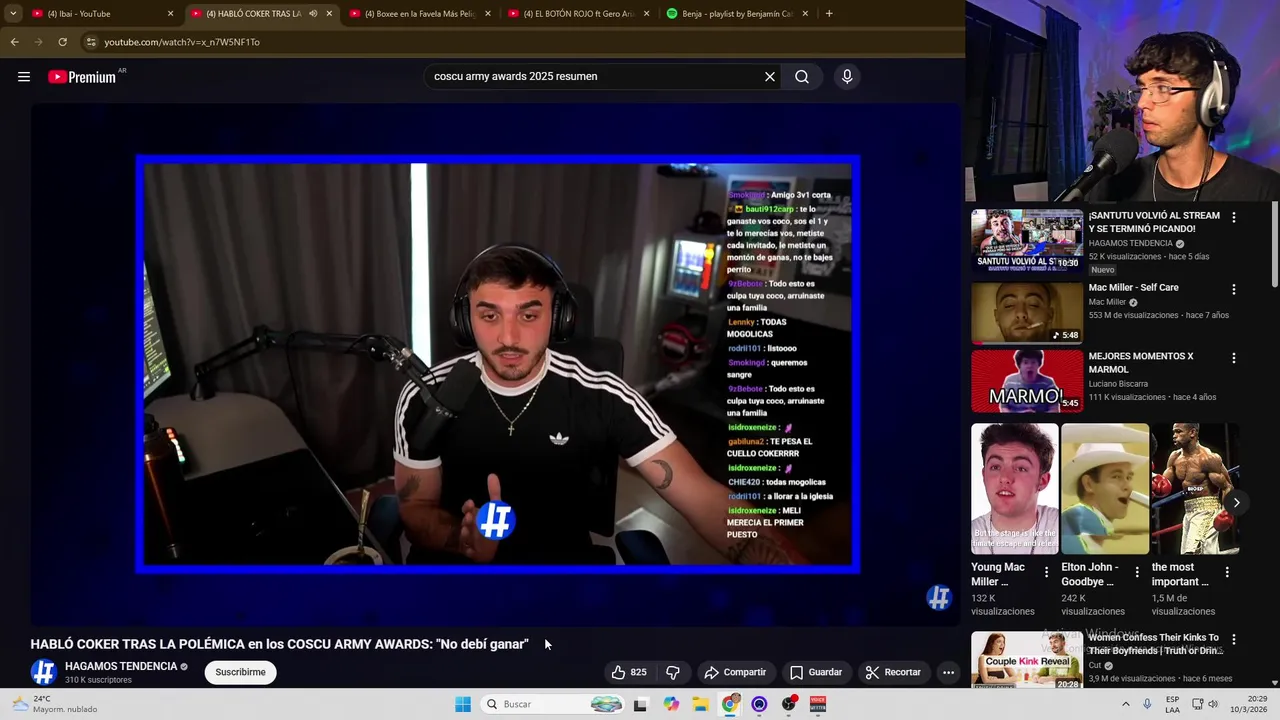Click the video player to pause
1280x720 pixels.
coord(497,365)
